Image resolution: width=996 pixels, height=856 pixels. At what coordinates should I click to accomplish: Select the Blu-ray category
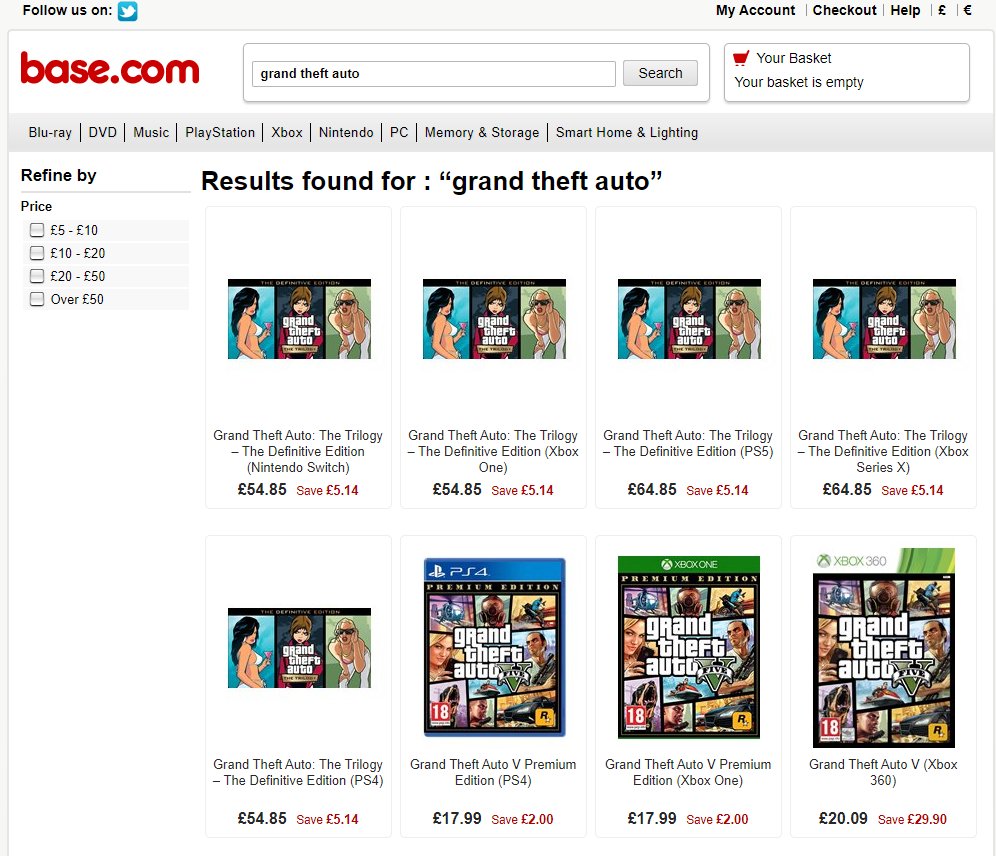tap(50, 132)
